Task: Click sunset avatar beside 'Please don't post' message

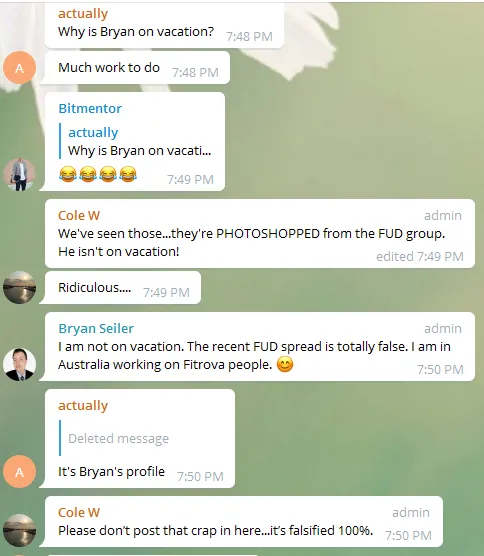Action: (x=20, y=530)
